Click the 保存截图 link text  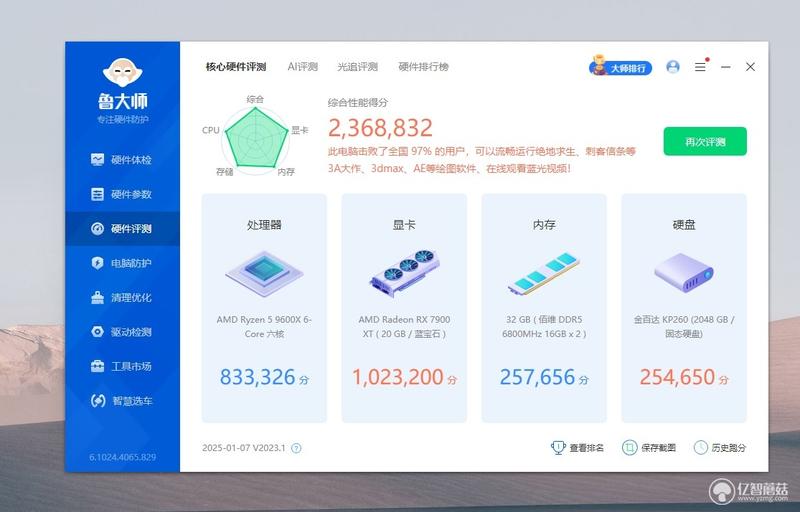[x=658, y=448]
